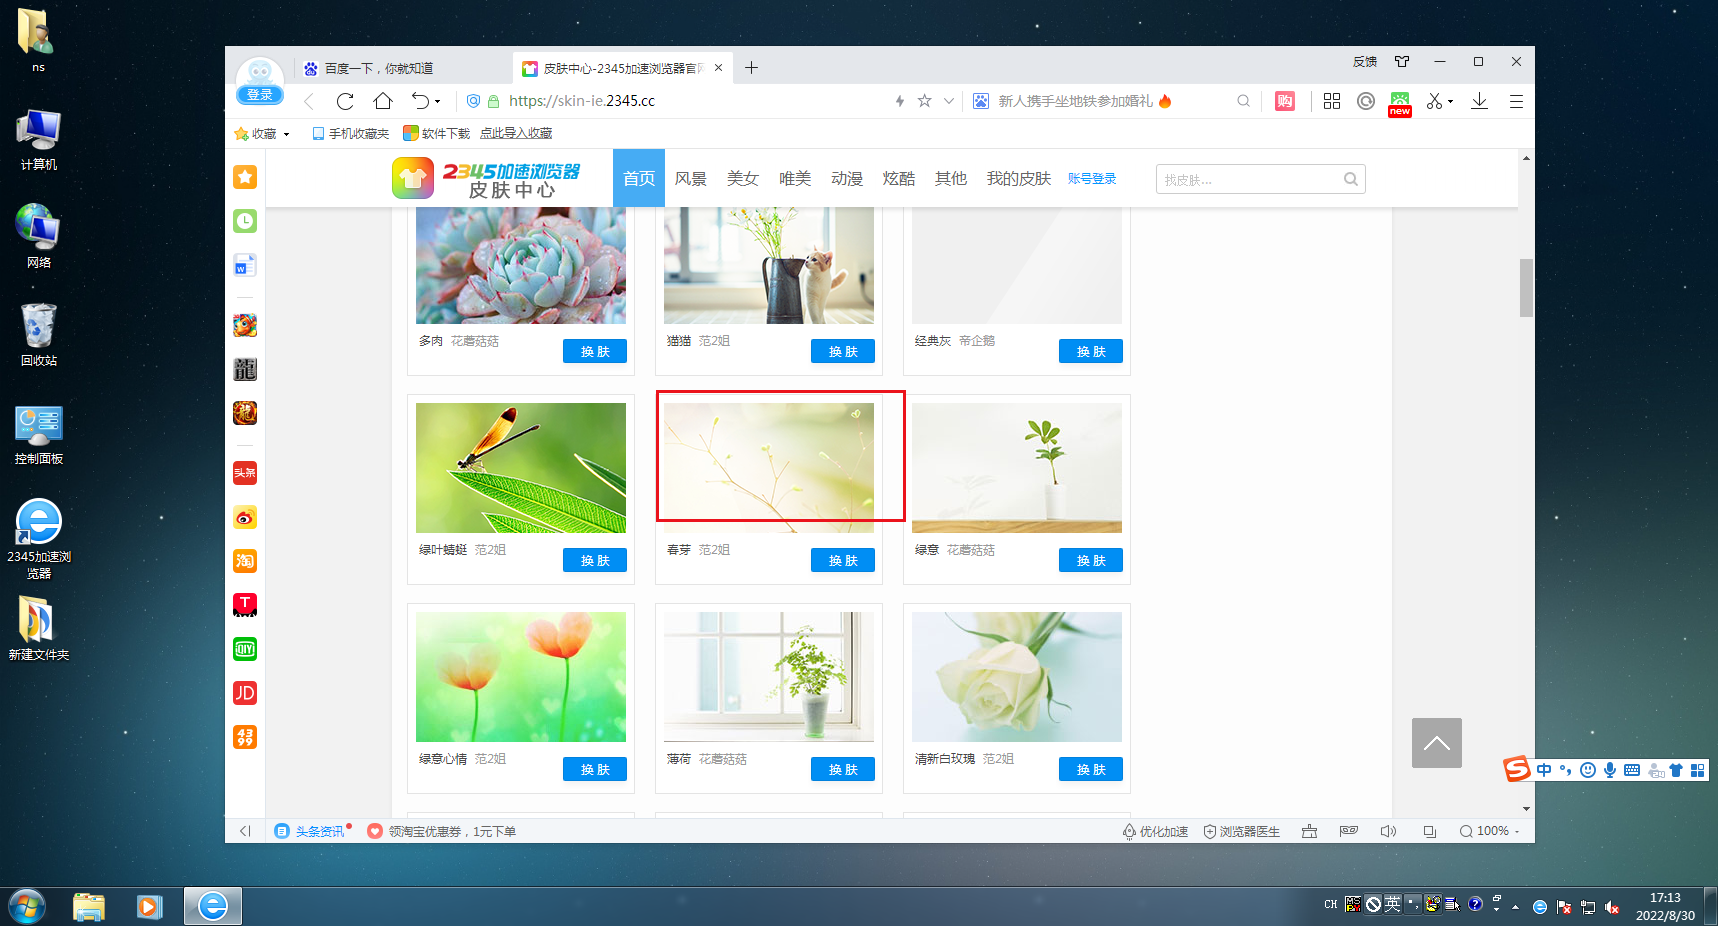Screen dimensions: 1718x926
Task: Open 我的皮肤 page
Action: coord(1019,179)
